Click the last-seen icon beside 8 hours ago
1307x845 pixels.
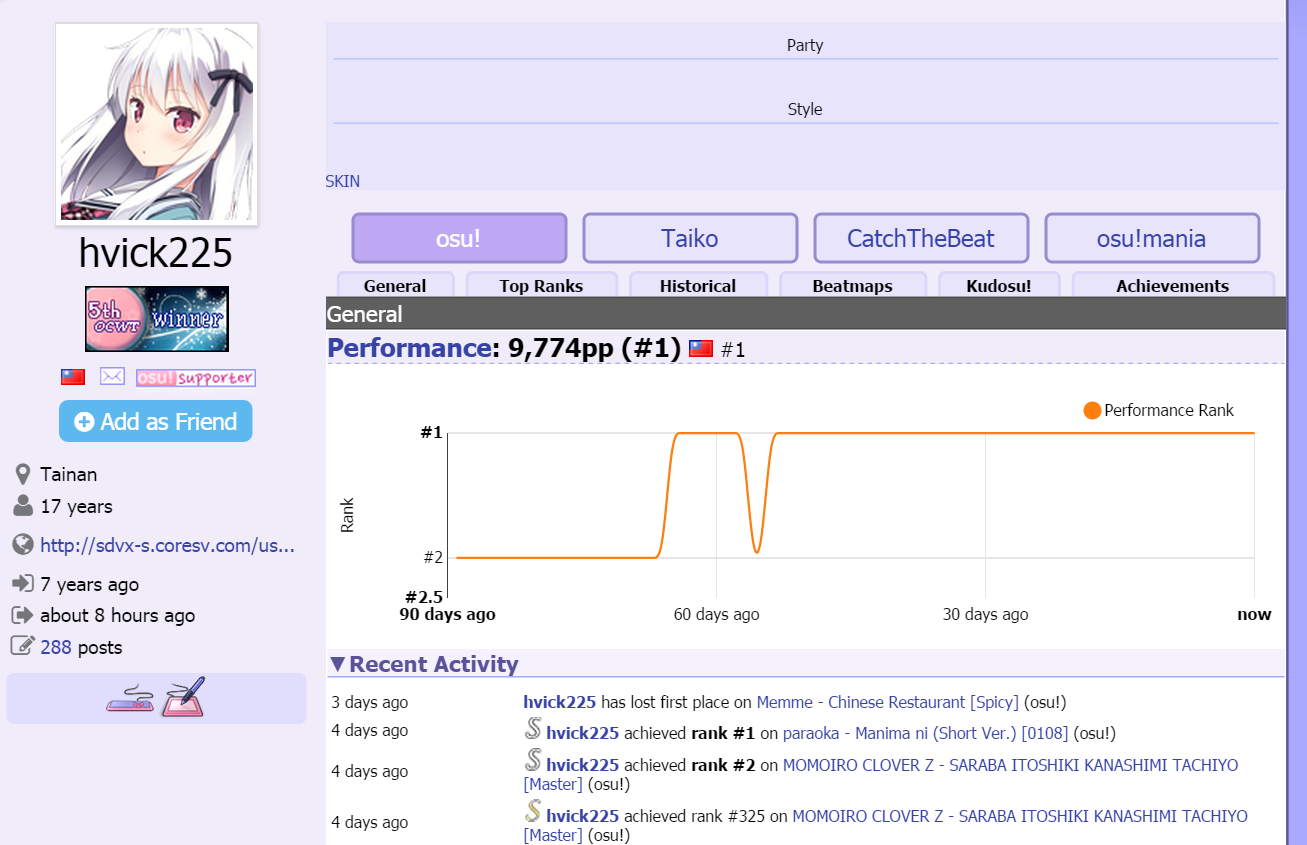pos(22,615)
